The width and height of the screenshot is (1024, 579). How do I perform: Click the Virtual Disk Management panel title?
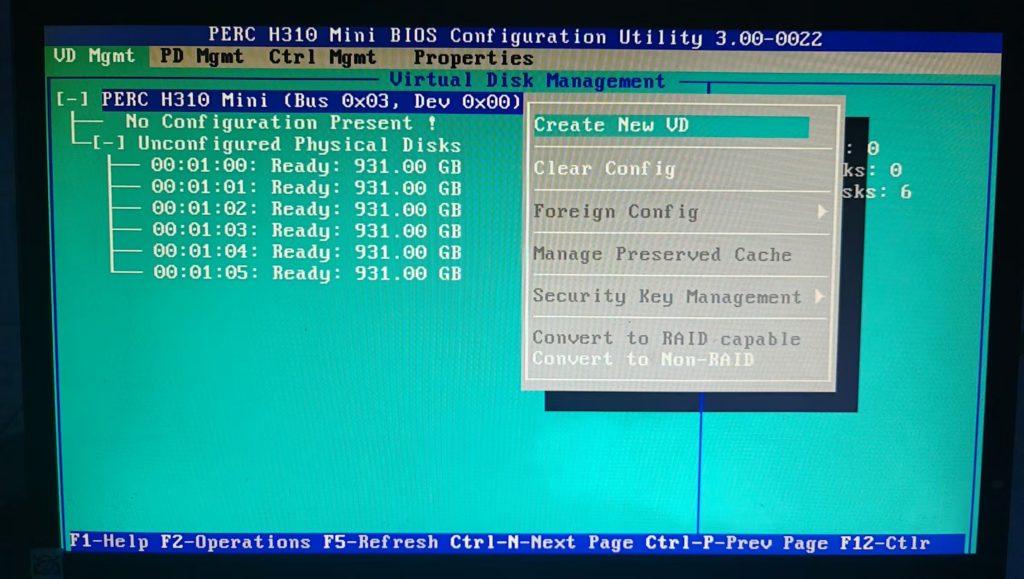[x=527, y=81]
